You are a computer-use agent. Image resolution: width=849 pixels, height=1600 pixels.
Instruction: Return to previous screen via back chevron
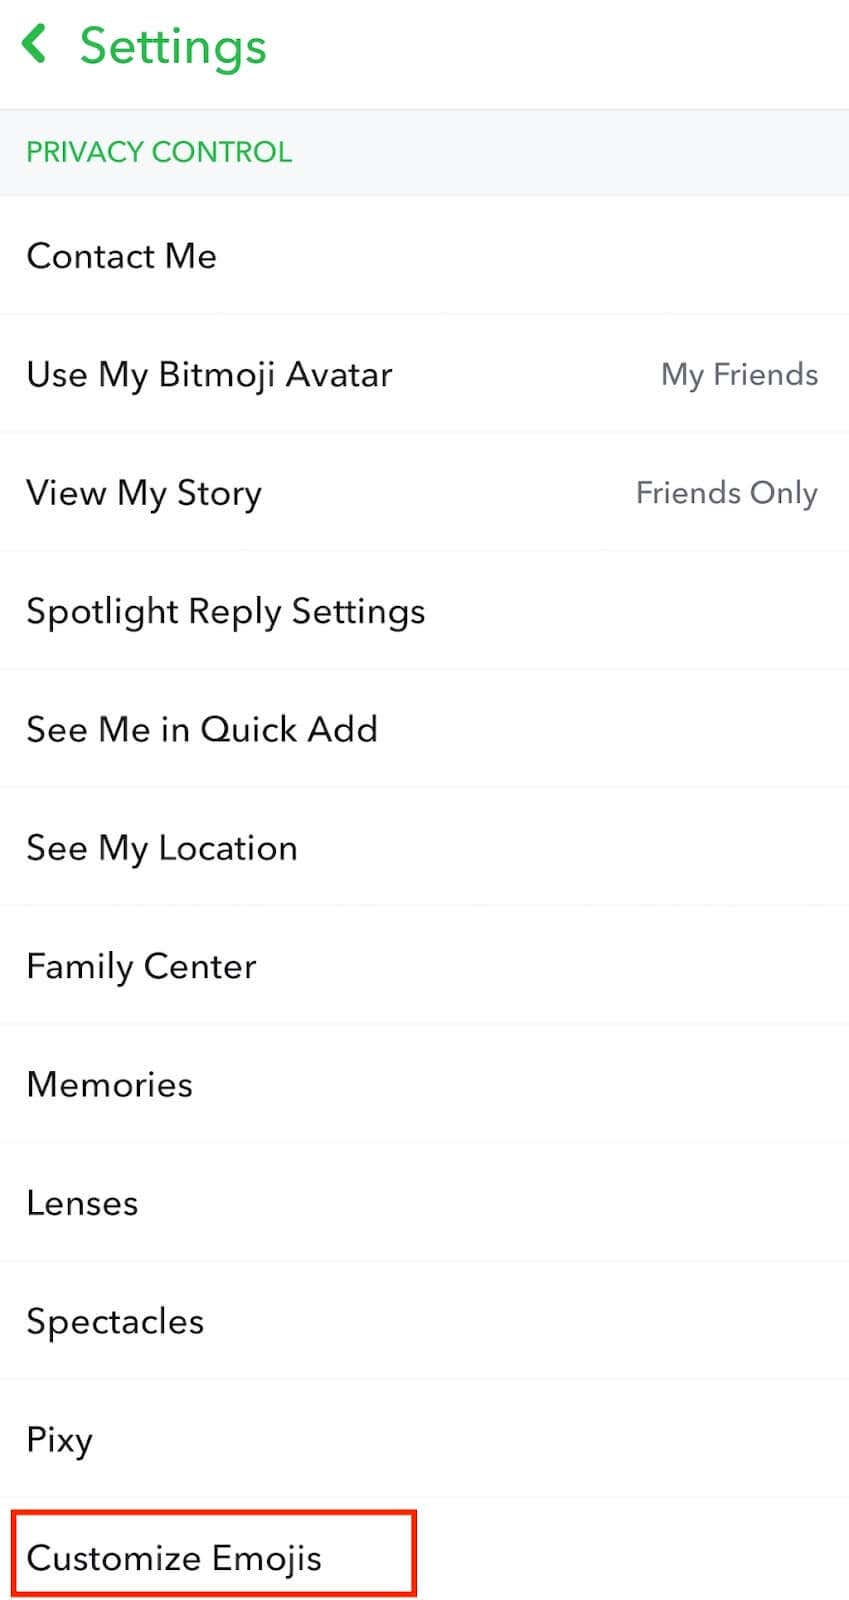[35, 45]
